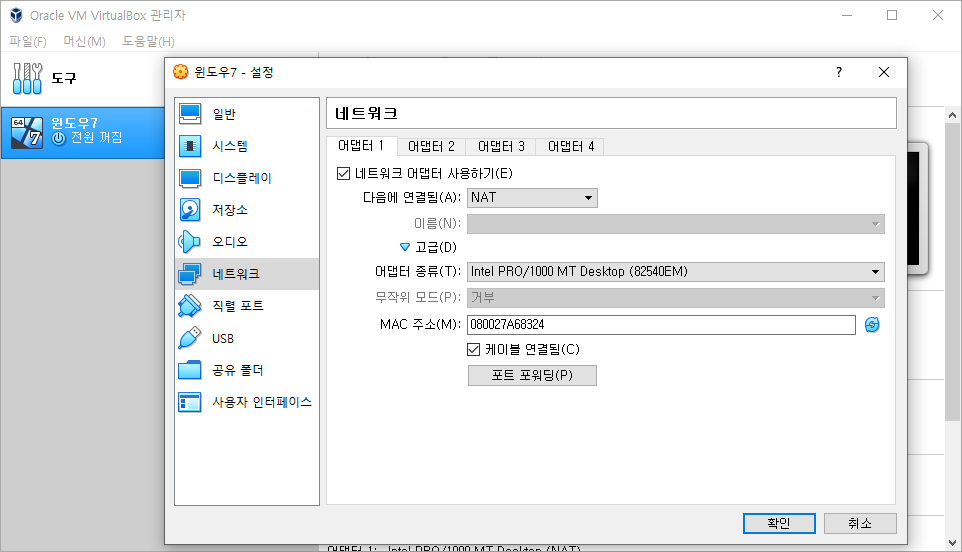The image size is (962, 552).
Task: Click the scrollbar down arrow in manager window
Action: click(x=952, y=543)
